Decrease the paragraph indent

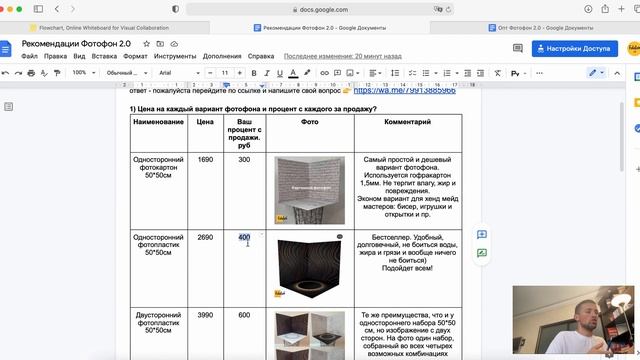pyautogui.click(x=468, y=73)
